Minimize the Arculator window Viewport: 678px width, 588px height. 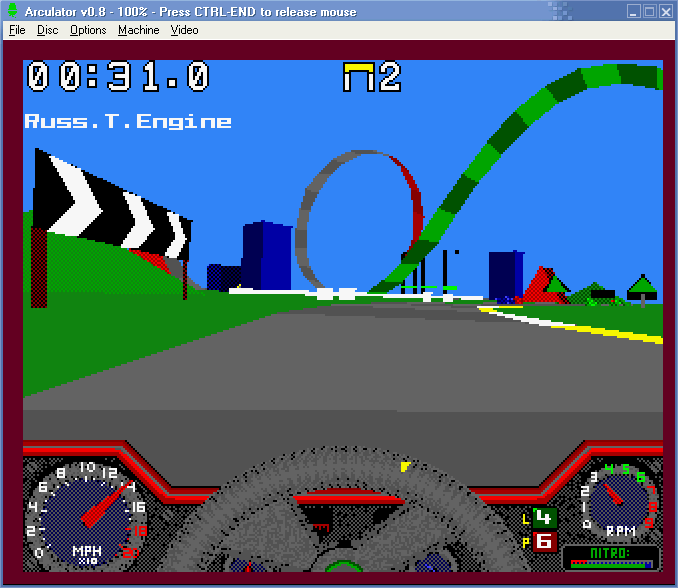633,11
